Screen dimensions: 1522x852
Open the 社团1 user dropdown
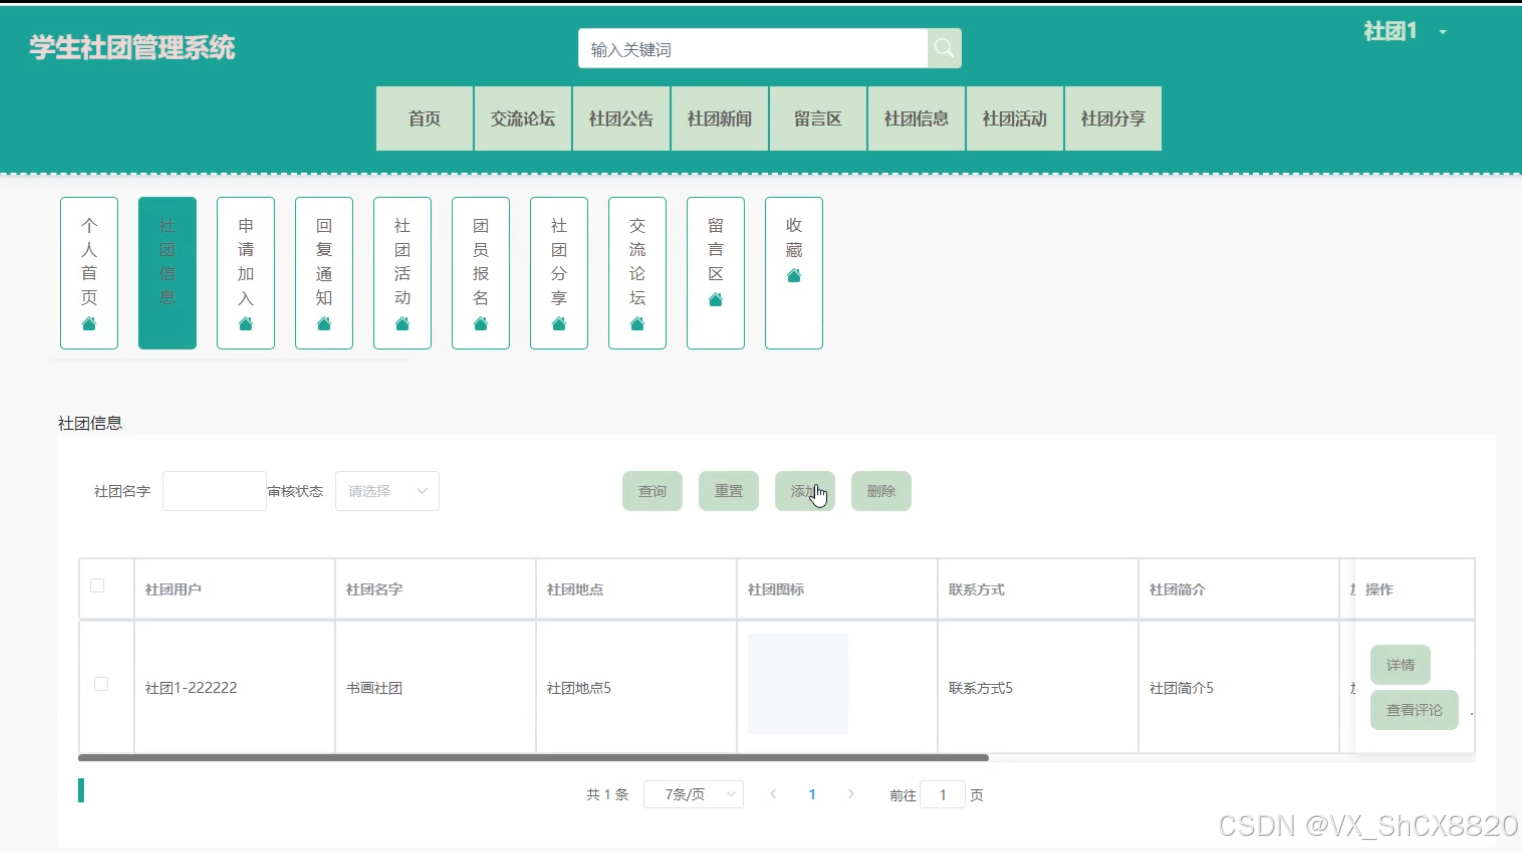point(1405,32)
